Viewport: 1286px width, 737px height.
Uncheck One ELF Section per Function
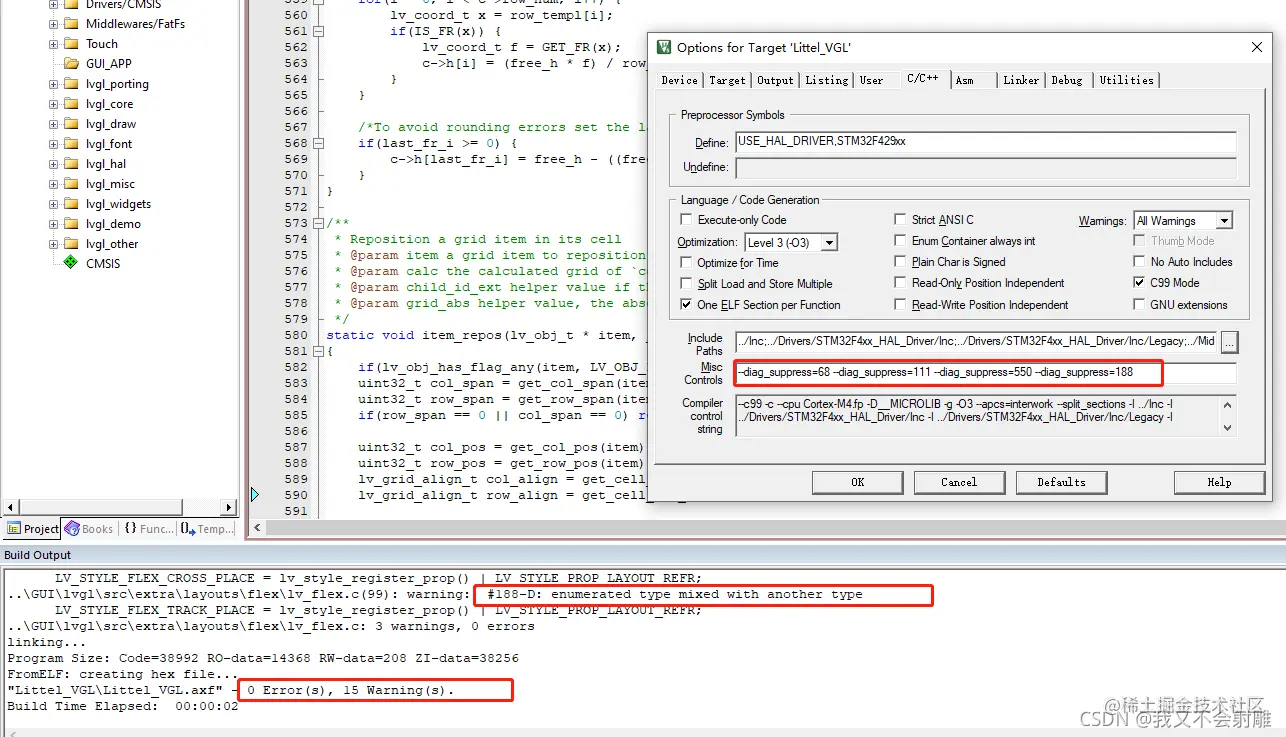(686, 305)
